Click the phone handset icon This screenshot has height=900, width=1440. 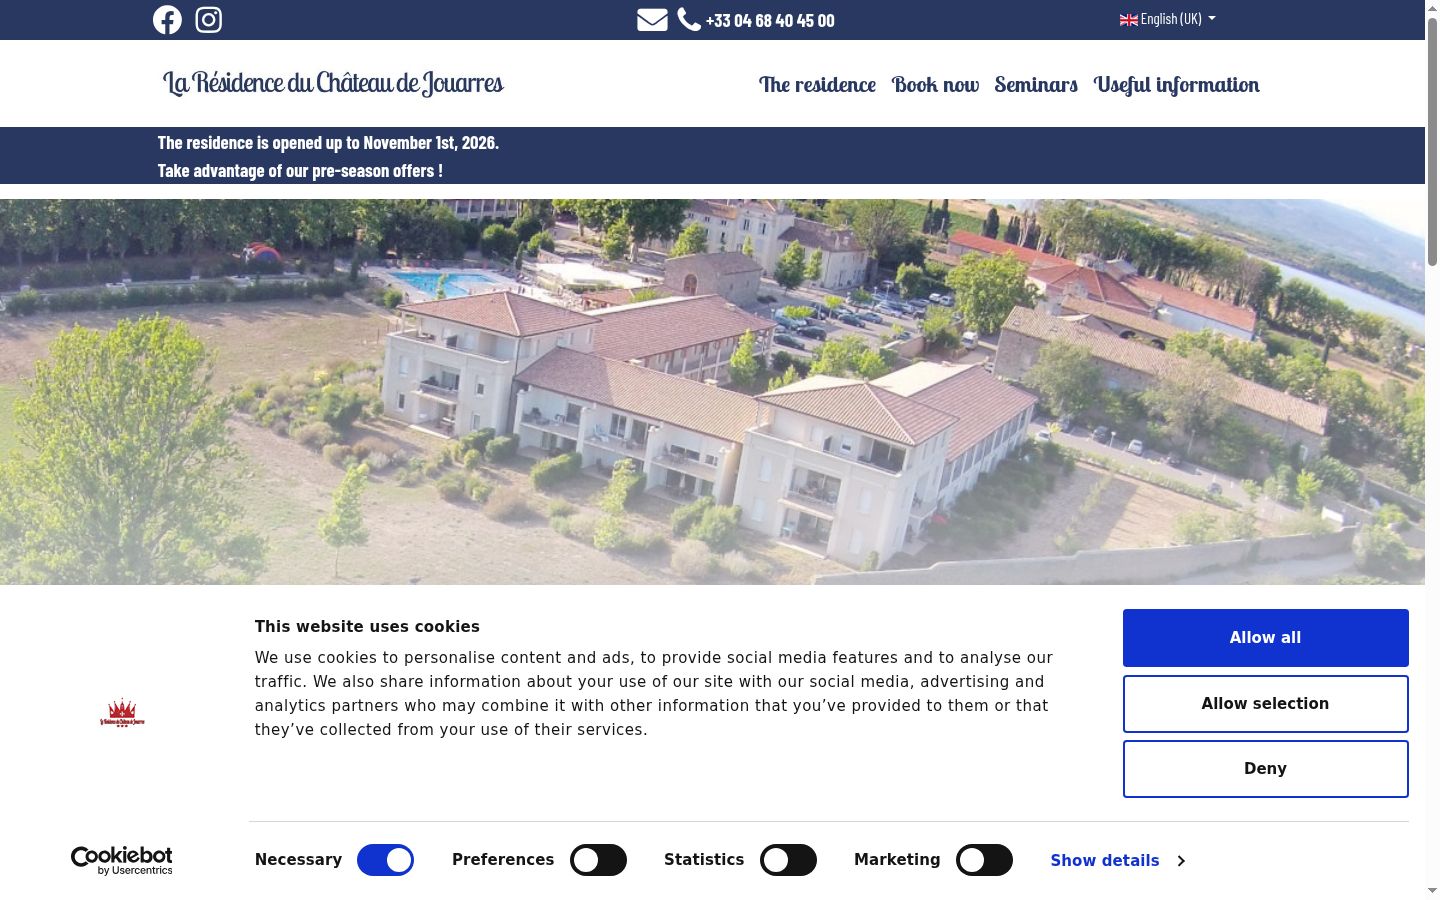pyautogui.click(x=689, y=19)
